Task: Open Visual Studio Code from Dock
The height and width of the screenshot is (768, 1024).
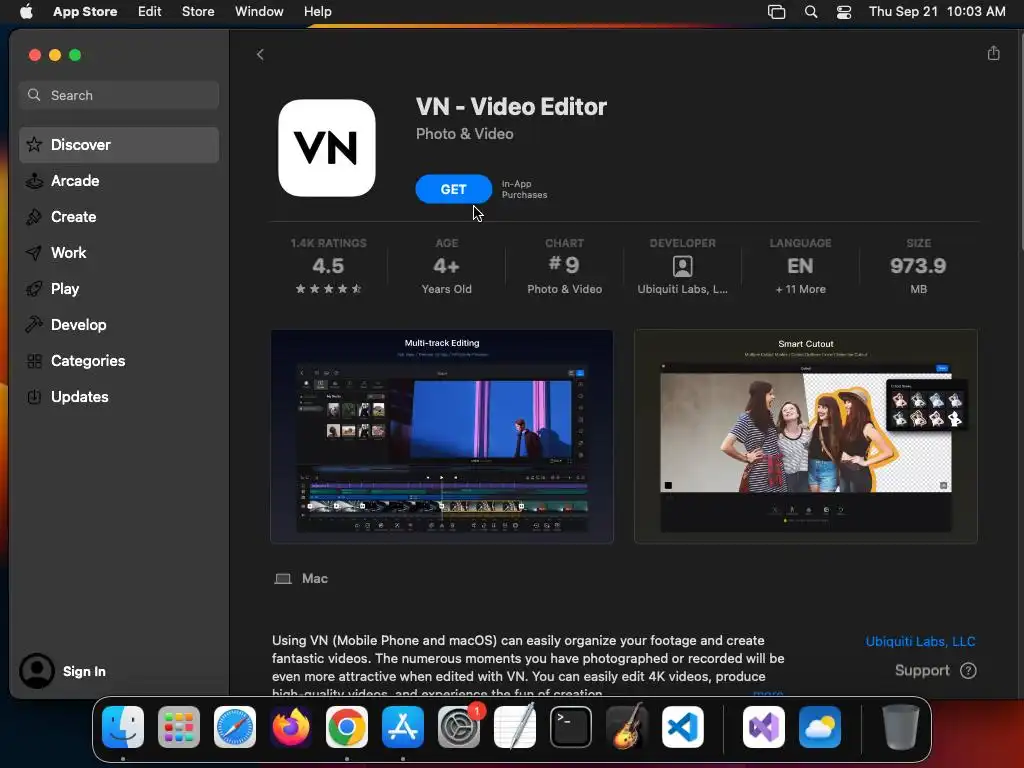Action: coord(683,727)
